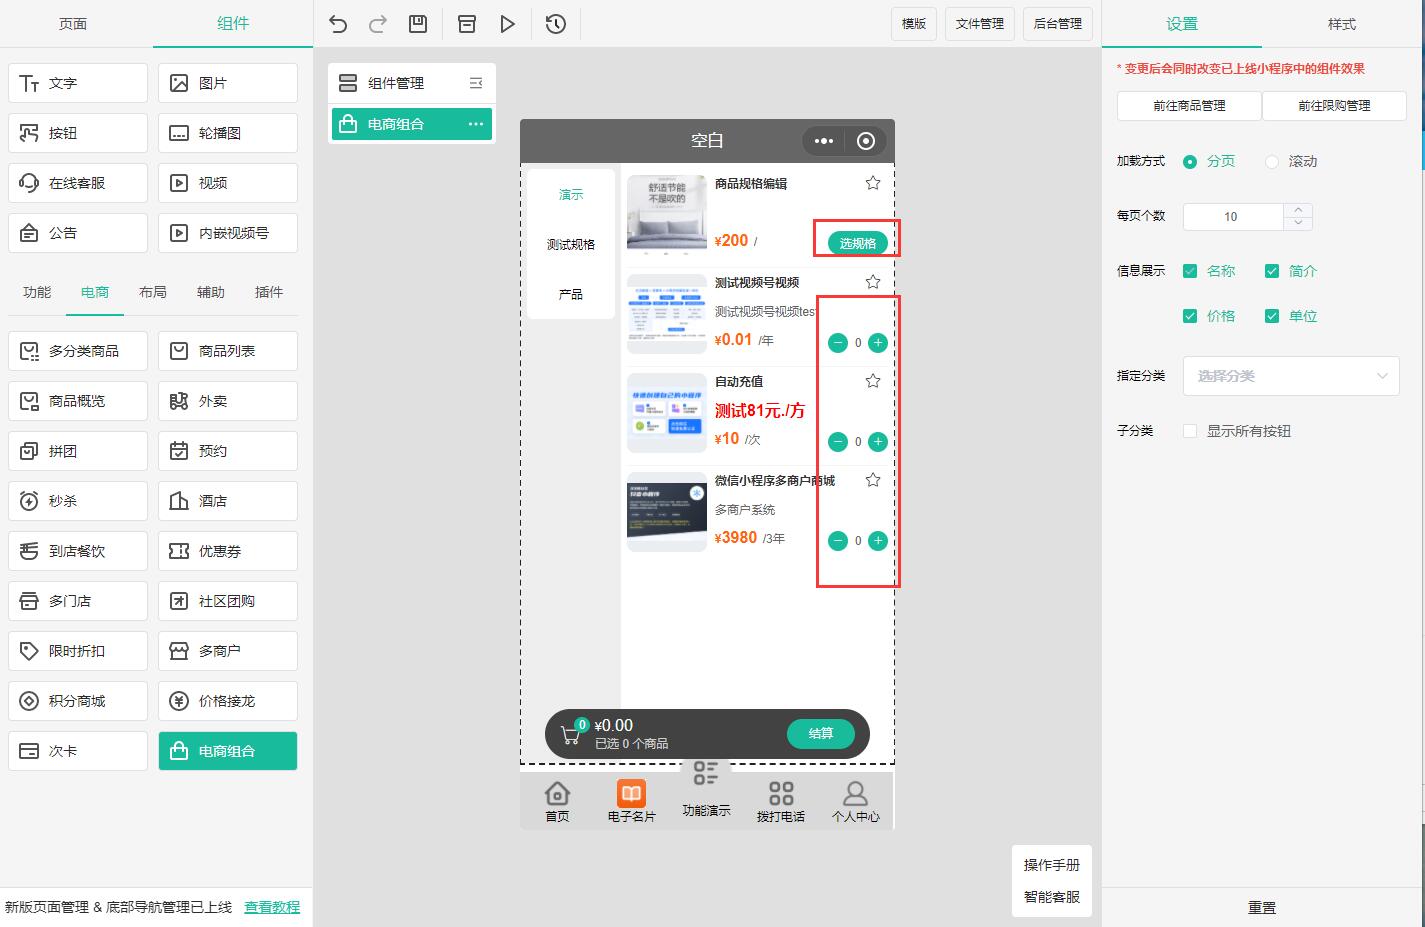Screen dimensions: 1425x927
Task: Click the undo arrow icon
Action: pos(338,24)
